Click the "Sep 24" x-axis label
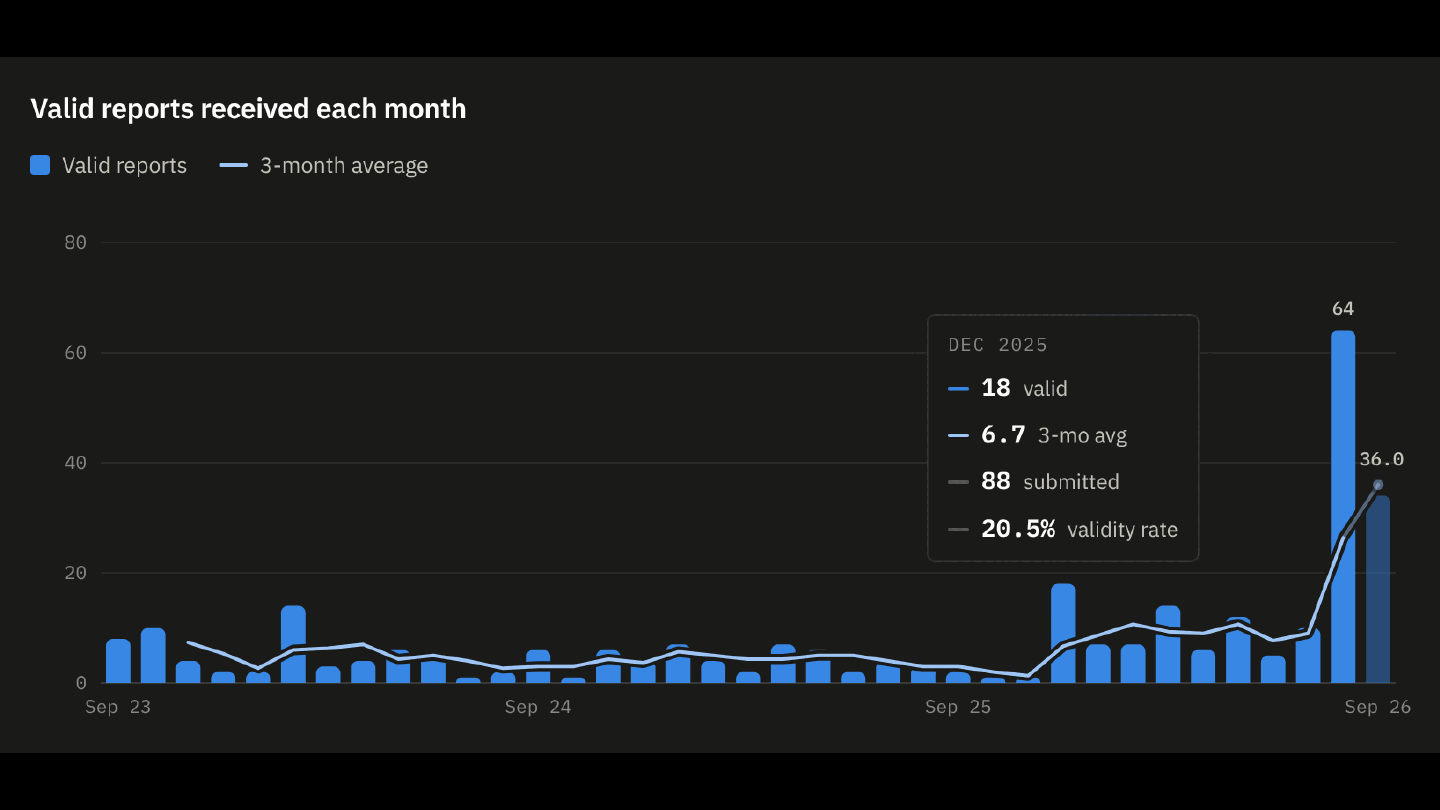This screenshot has width=1440, height=810. 538,708
